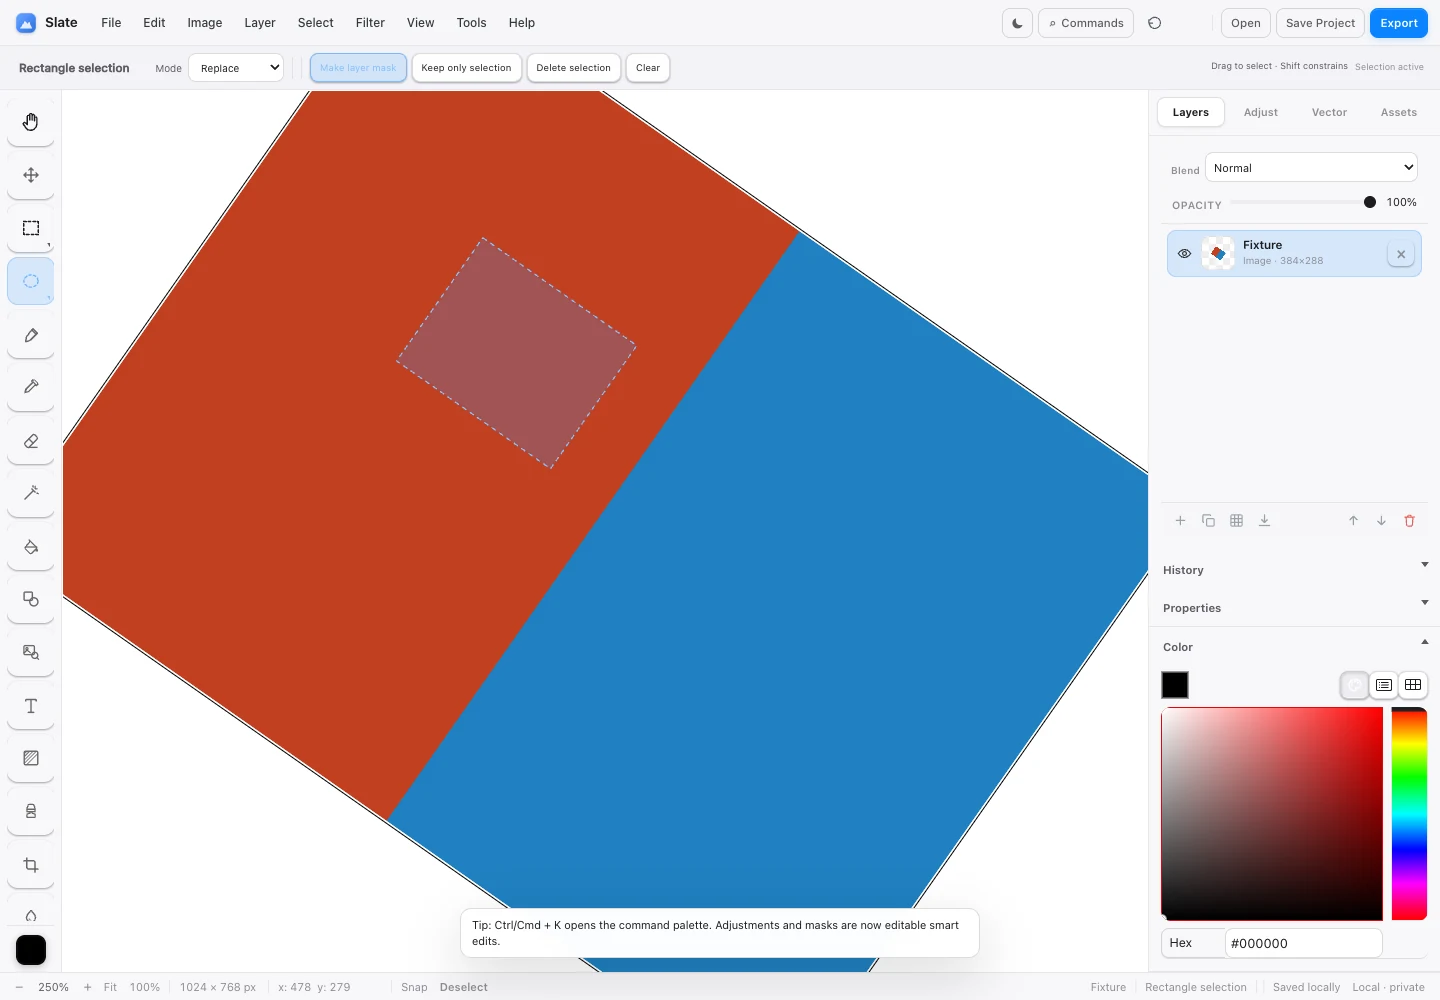Viewport: 1440px width, 1000px height.
Task: Add a new layer with plus icon
Action: [1180, 521]
